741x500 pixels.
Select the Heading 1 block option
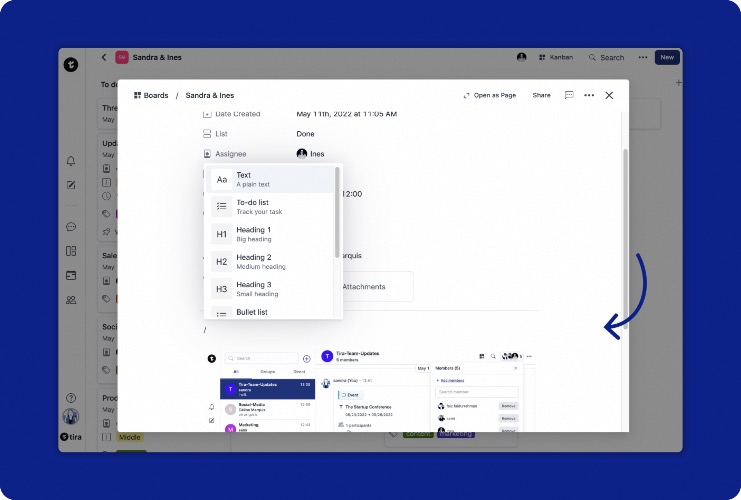(269, 234)
